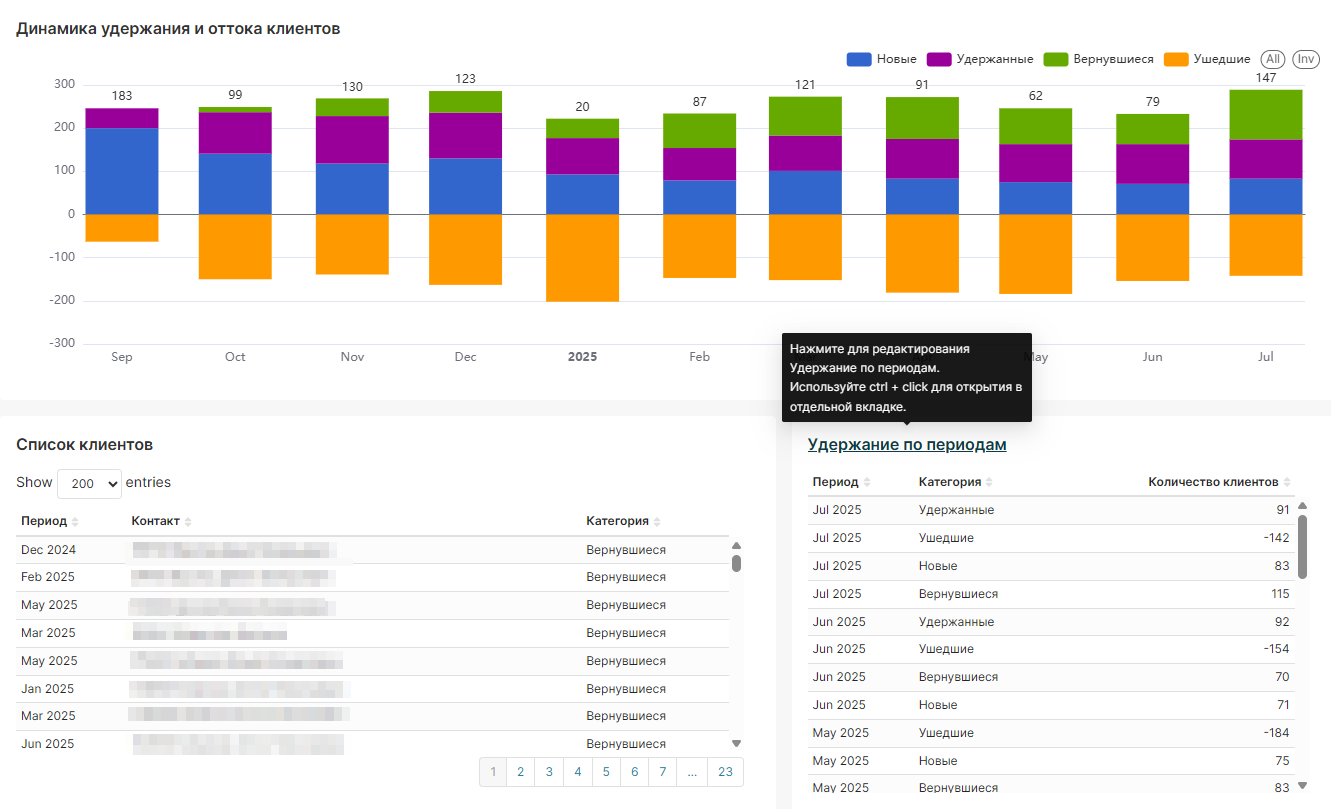Click Вернувшиеся in the Dec 2024 client row

[626, 550]
